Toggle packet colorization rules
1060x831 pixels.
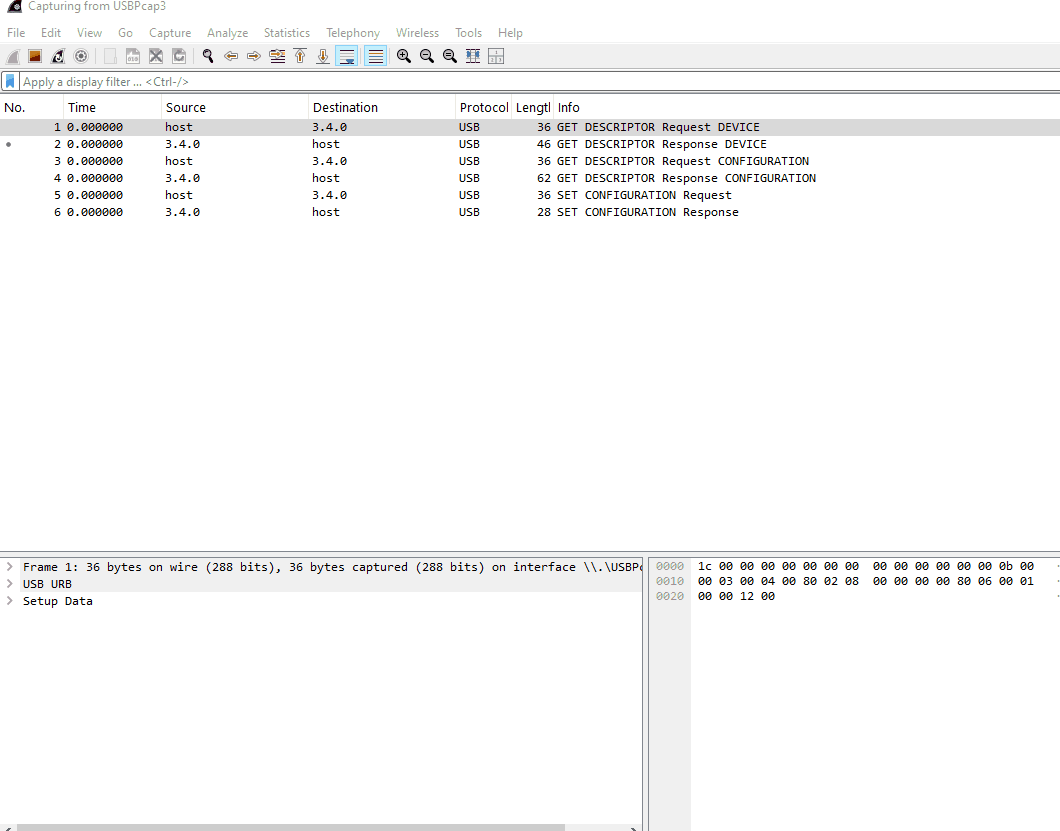tap(375, 56)
